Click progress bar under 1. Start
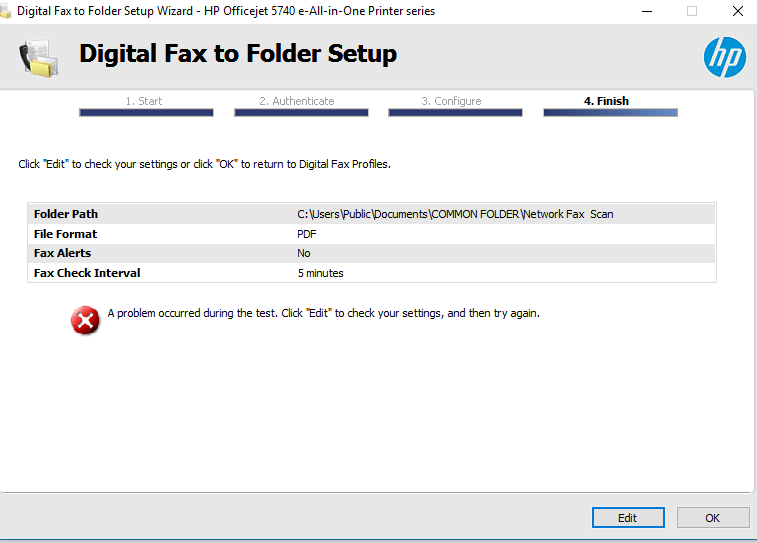The width and height of the screenshot is (757, 543). [146, 112]
